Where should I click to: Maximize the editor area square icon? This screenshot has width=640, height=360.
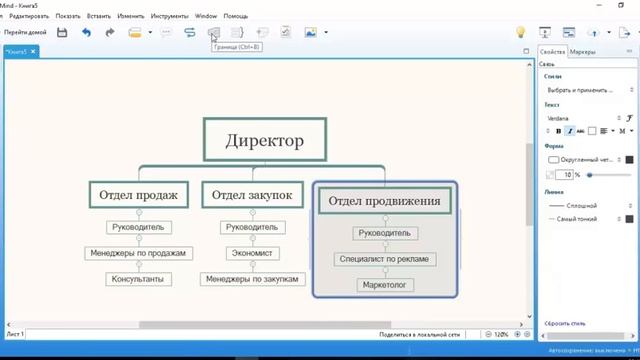click(x=526, y=51)
